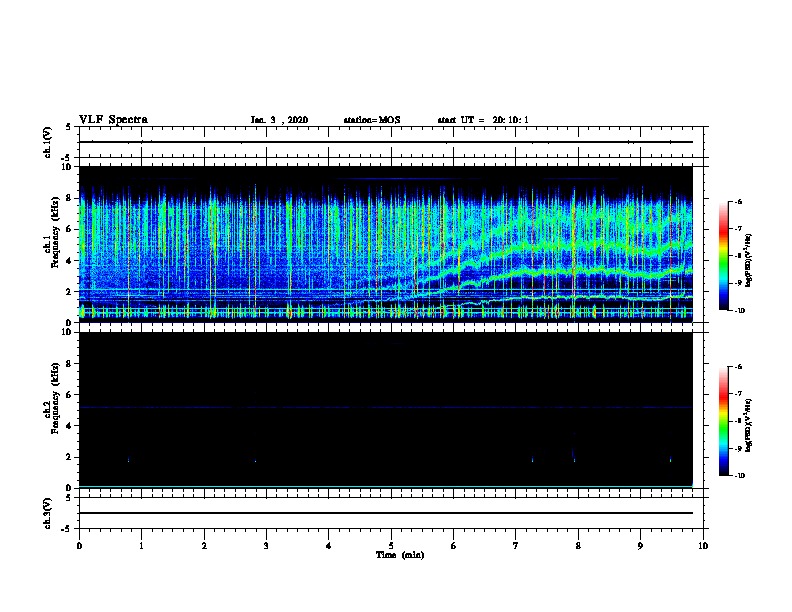Click time axis tick label 10
The image size is (792, 612).
point(703,546)
